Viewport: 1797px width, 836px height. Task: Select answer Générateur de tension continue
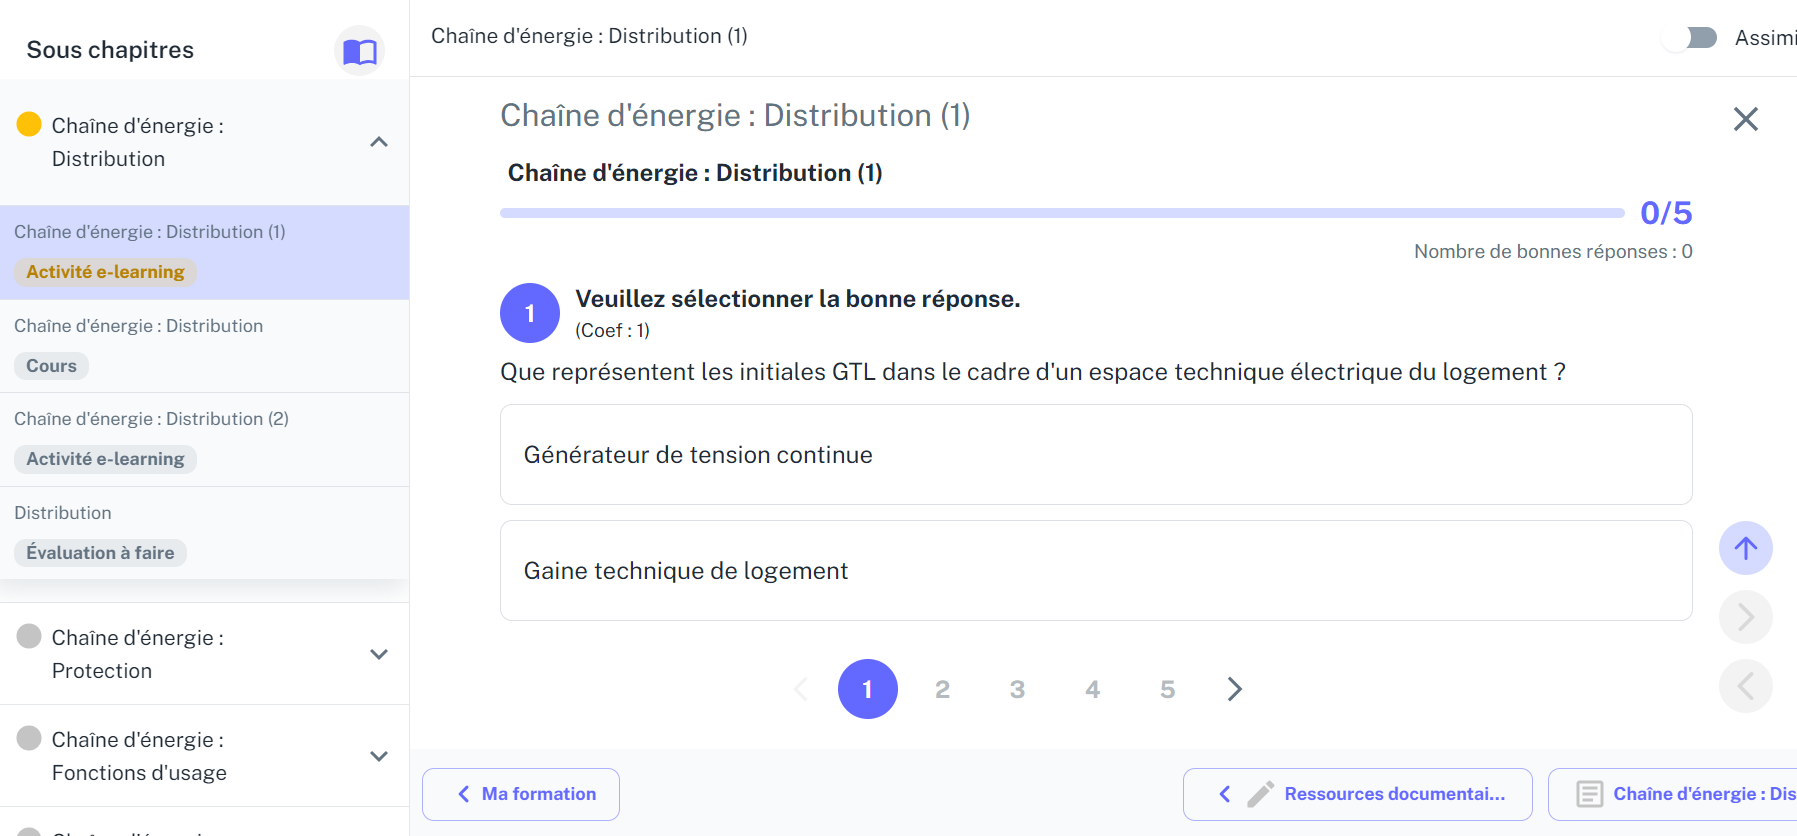(1096, 455)
